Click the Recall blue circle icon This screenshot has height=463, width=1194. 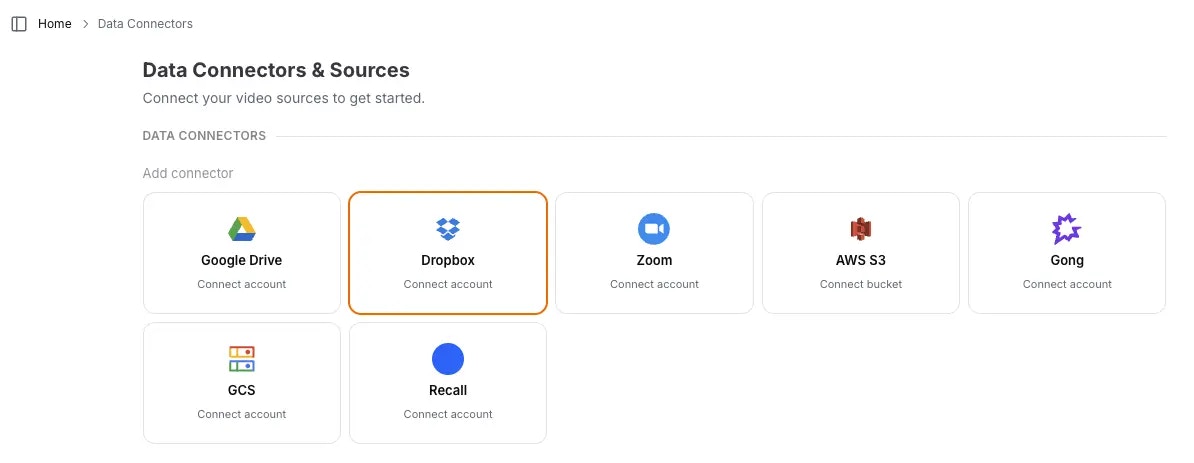pos(448,359)
